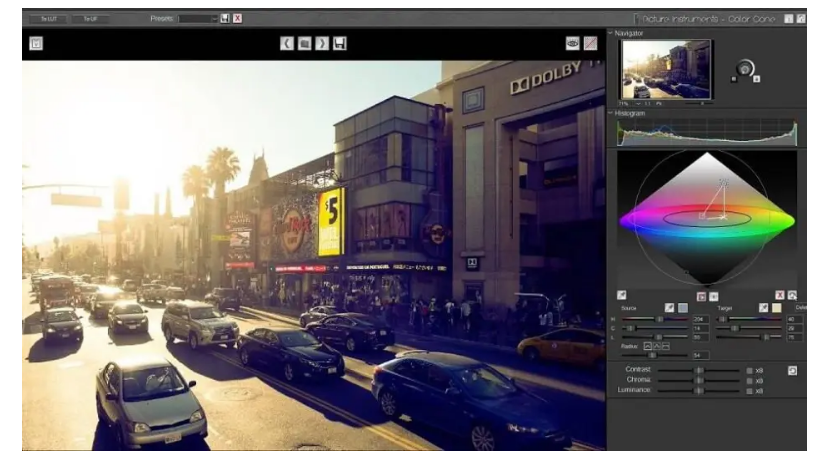Adjust the Target chroma slider
This screenshot has width=826, height=463.
click(749, 328)
